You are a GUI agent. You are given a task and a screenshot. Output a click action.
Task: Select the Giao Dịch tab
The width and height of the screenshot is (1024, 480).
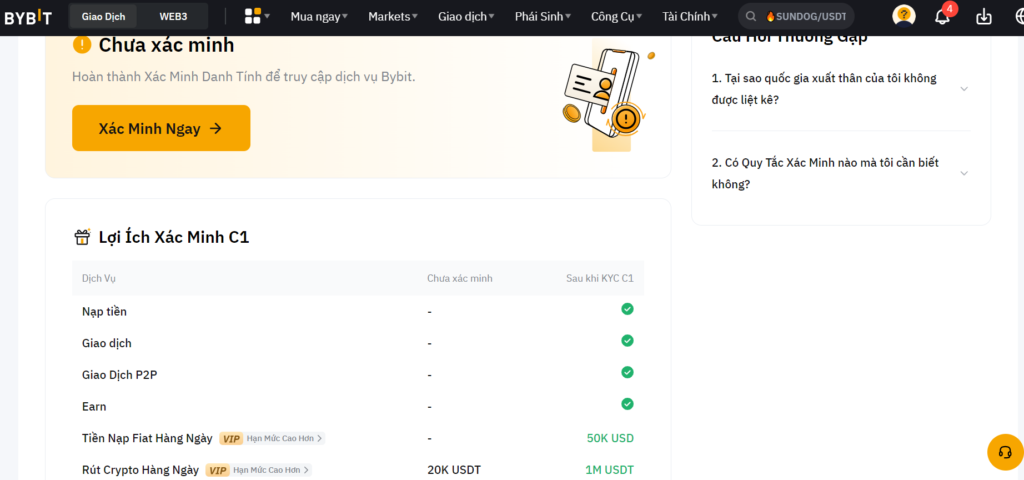click(x=103, y=16)
